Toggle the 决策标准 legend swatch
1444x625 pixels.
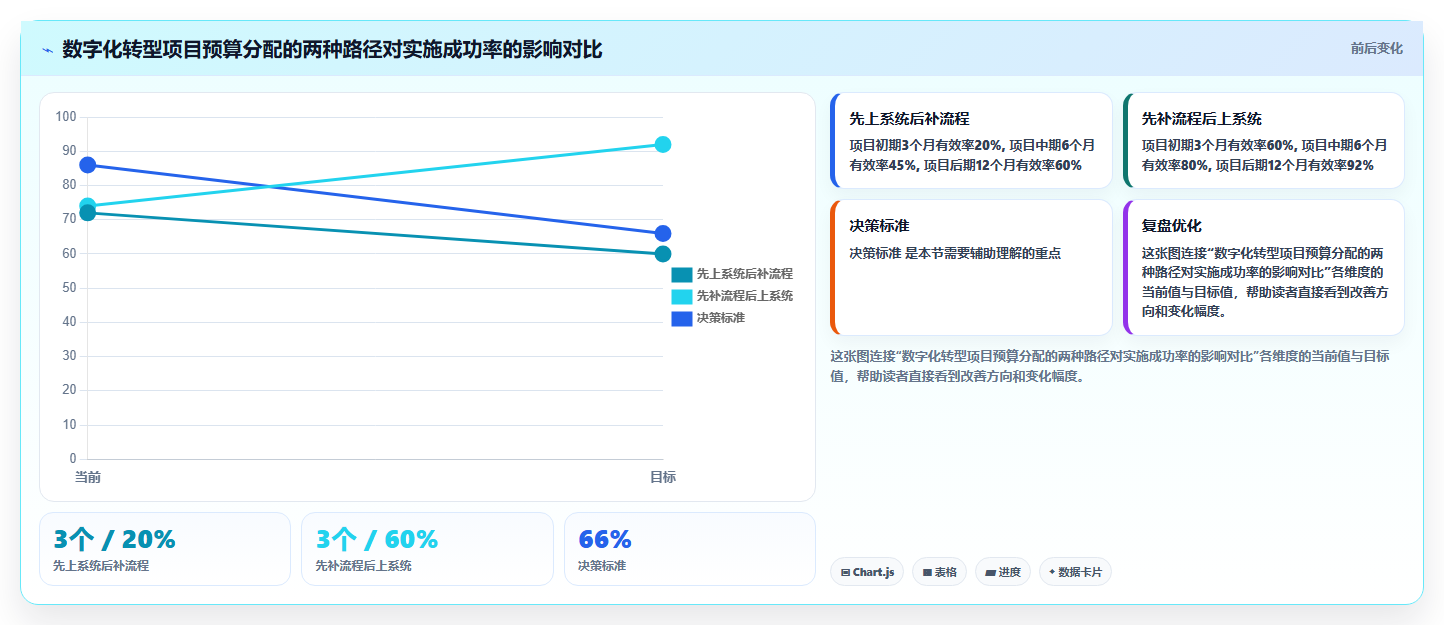pos(682,318)
